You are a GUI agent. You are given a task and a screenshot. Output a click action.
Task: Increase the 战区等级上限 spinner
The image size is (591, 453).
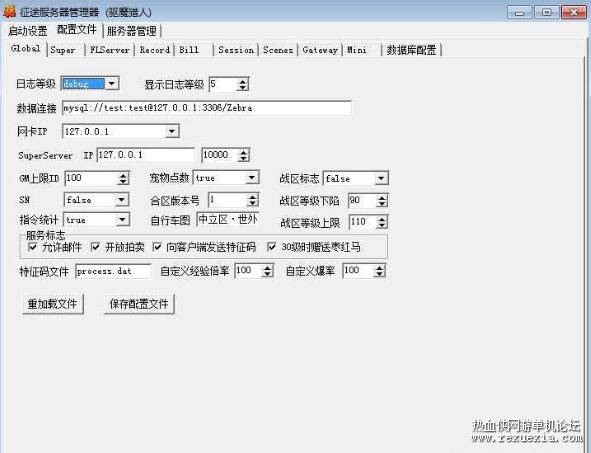(x=382, y=219)
